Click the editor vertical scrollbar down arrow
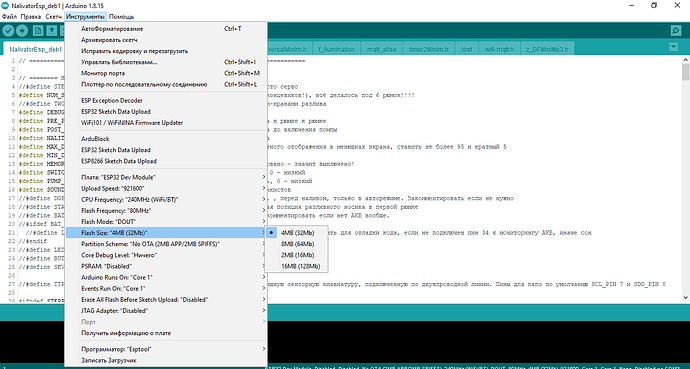The image size is (690, 369). pos(685,298)
